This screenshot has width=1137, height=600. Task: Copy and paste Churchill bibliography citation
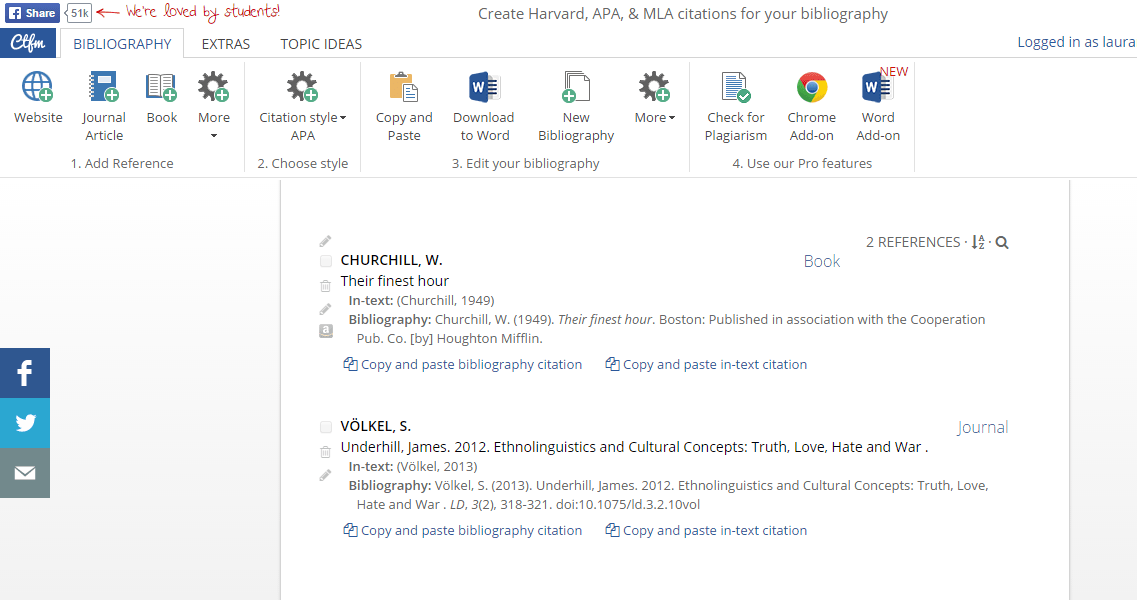(x=463, y=365)
